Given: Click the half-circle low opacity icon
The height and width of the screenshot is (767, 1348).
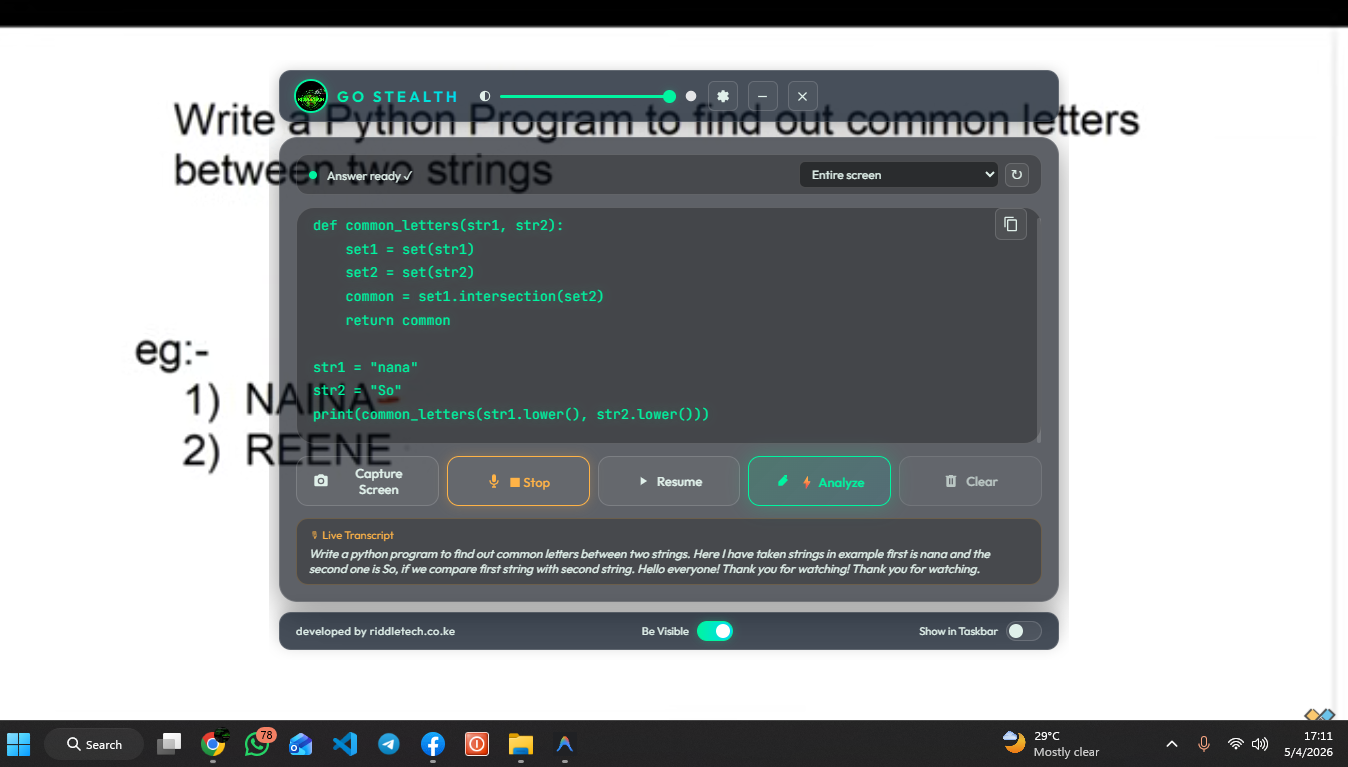Looking at the screenshot, I should pyautogui.click(x=485, y=96).
